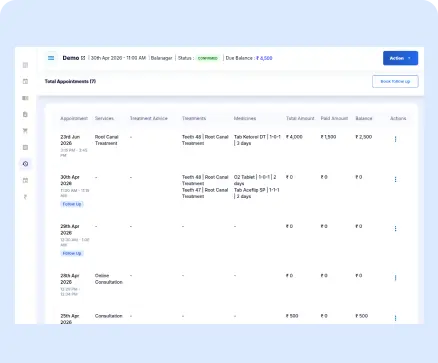Click the small icon right after Demo name
The image size is (438, 363).
pyautogui.click(x=83, y=58)
